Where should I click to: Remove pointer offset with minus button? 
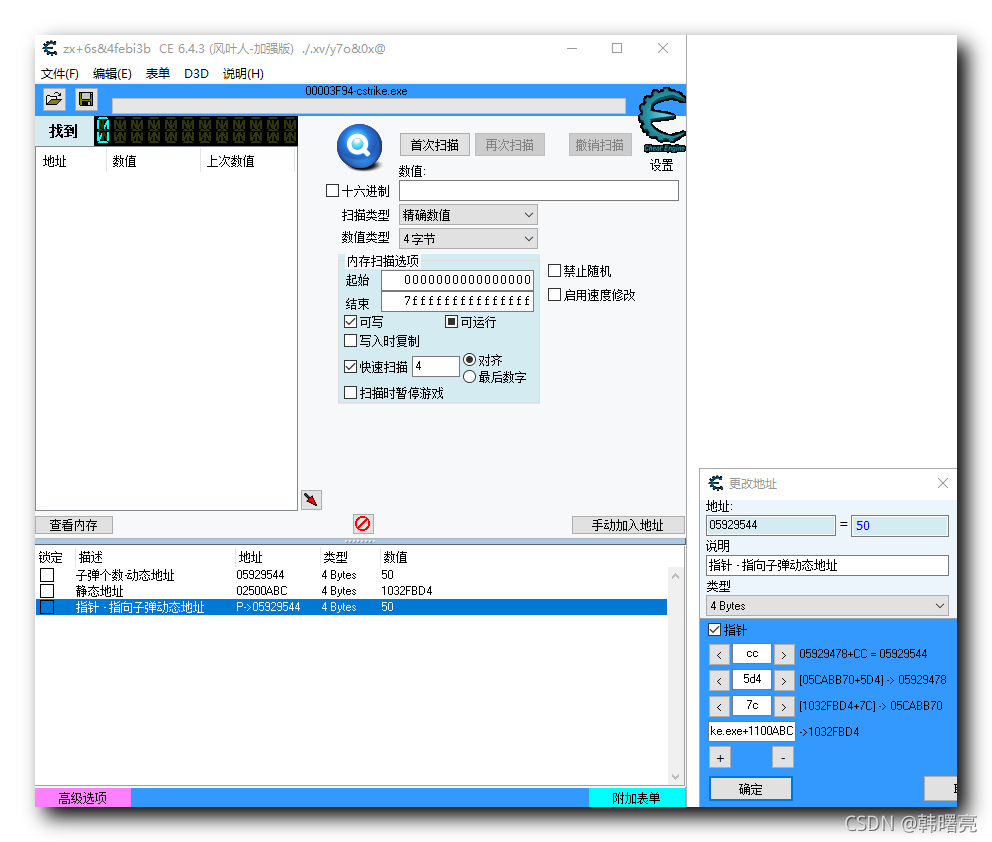783,757
